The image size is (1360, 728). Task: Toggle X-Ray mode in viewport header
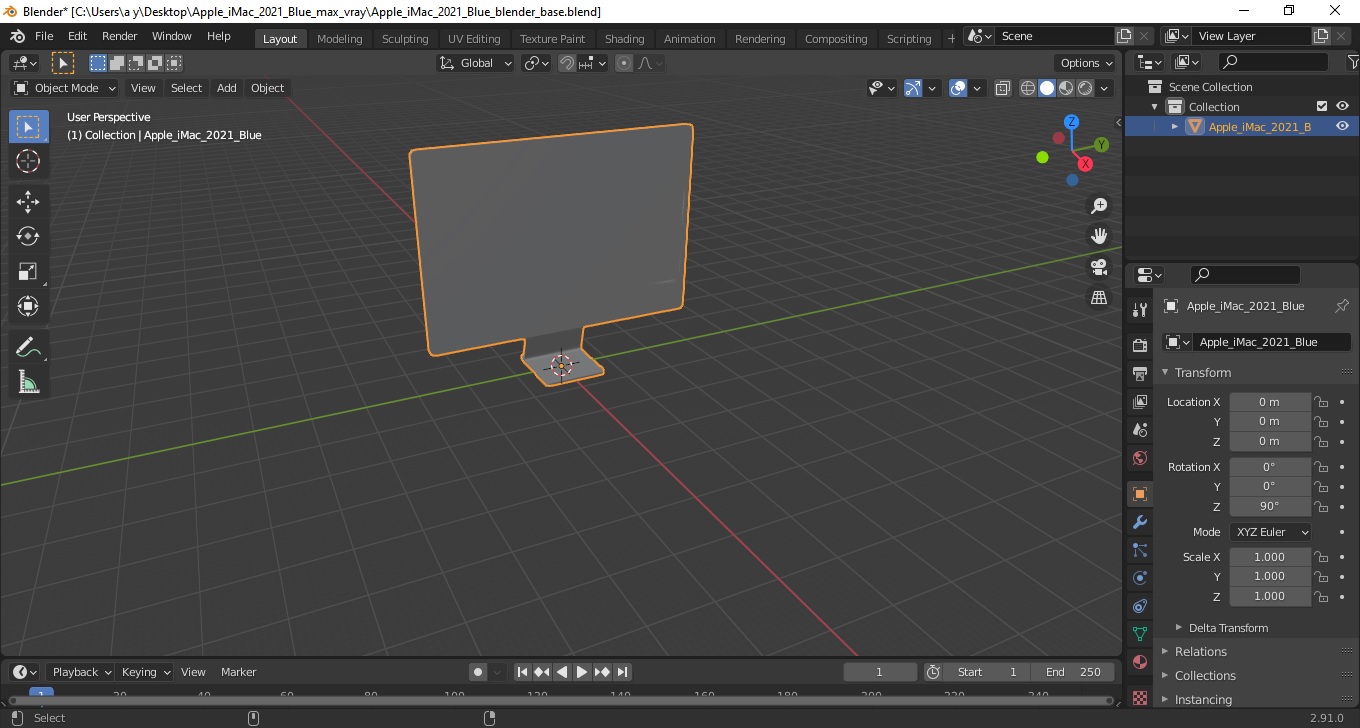(1003, 88)
